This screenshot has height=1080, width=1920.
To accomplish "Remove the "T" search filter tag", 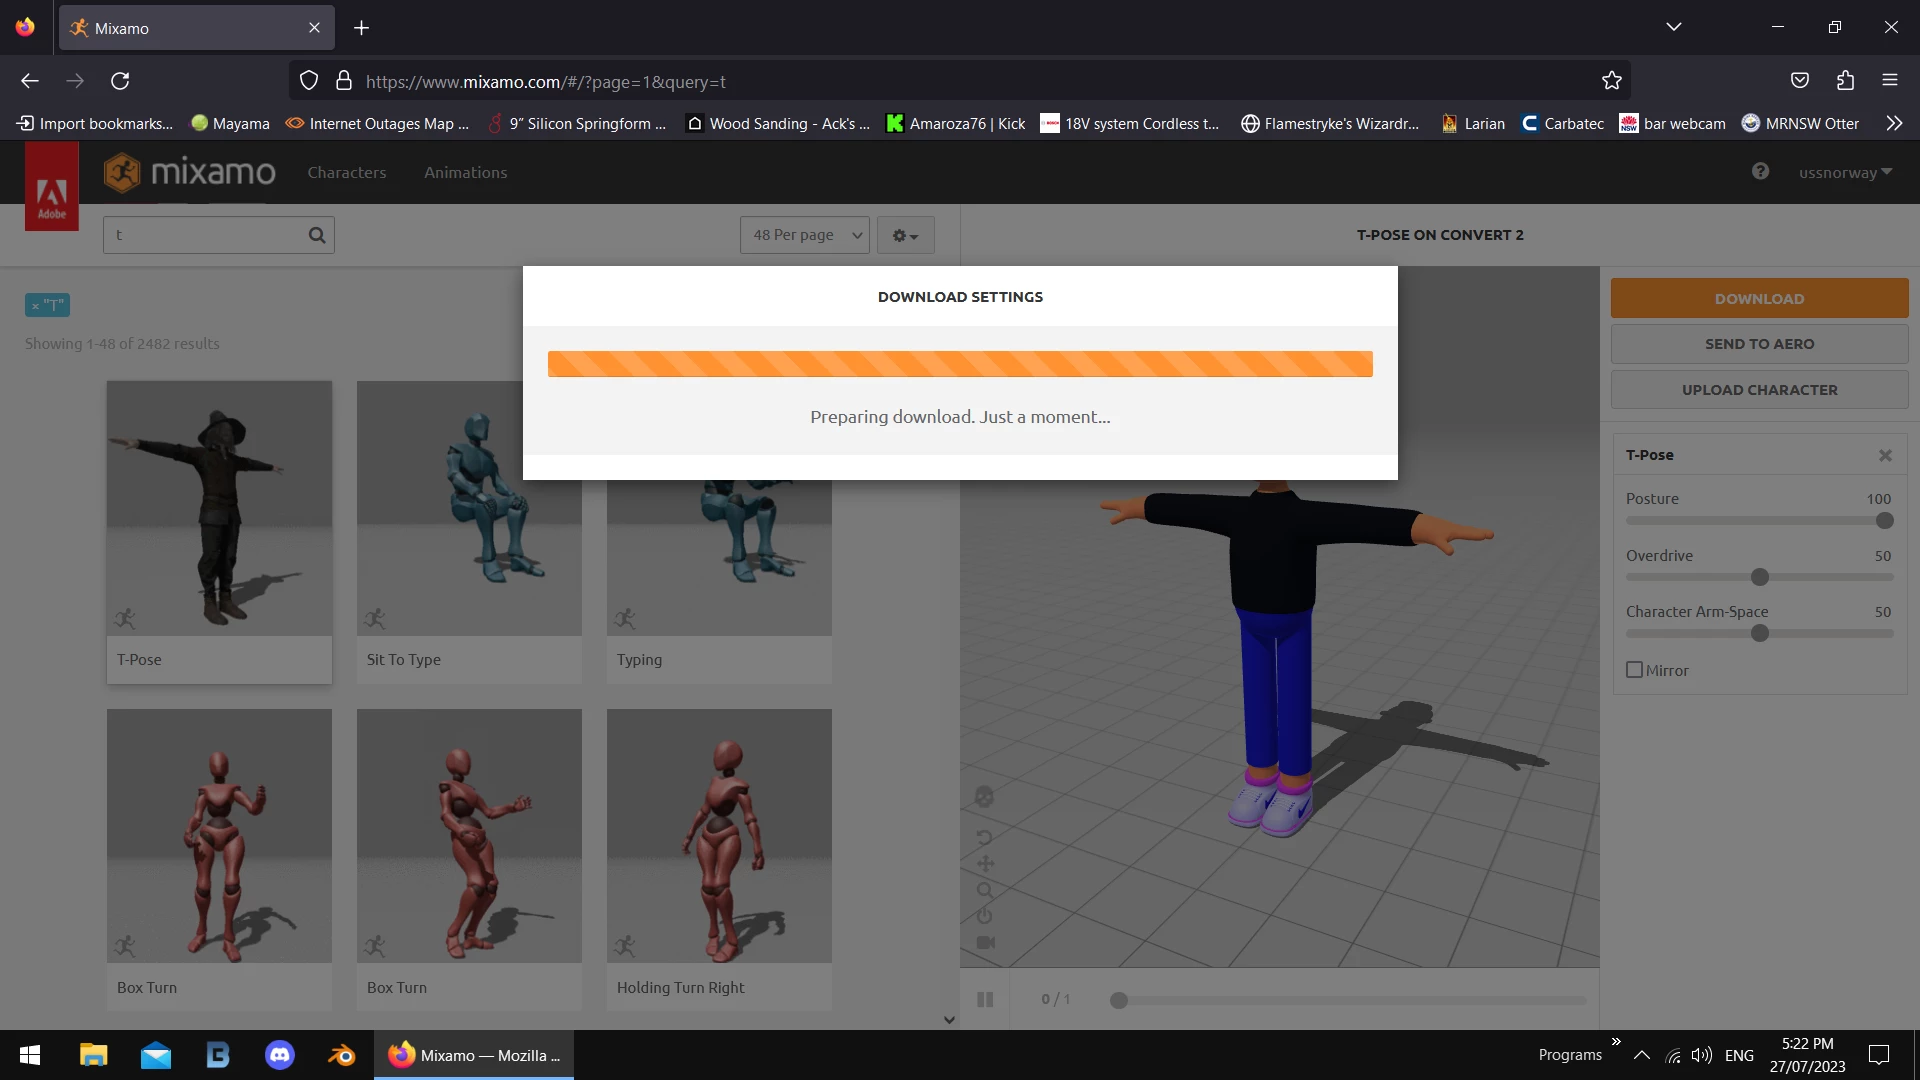I will 36,306.
